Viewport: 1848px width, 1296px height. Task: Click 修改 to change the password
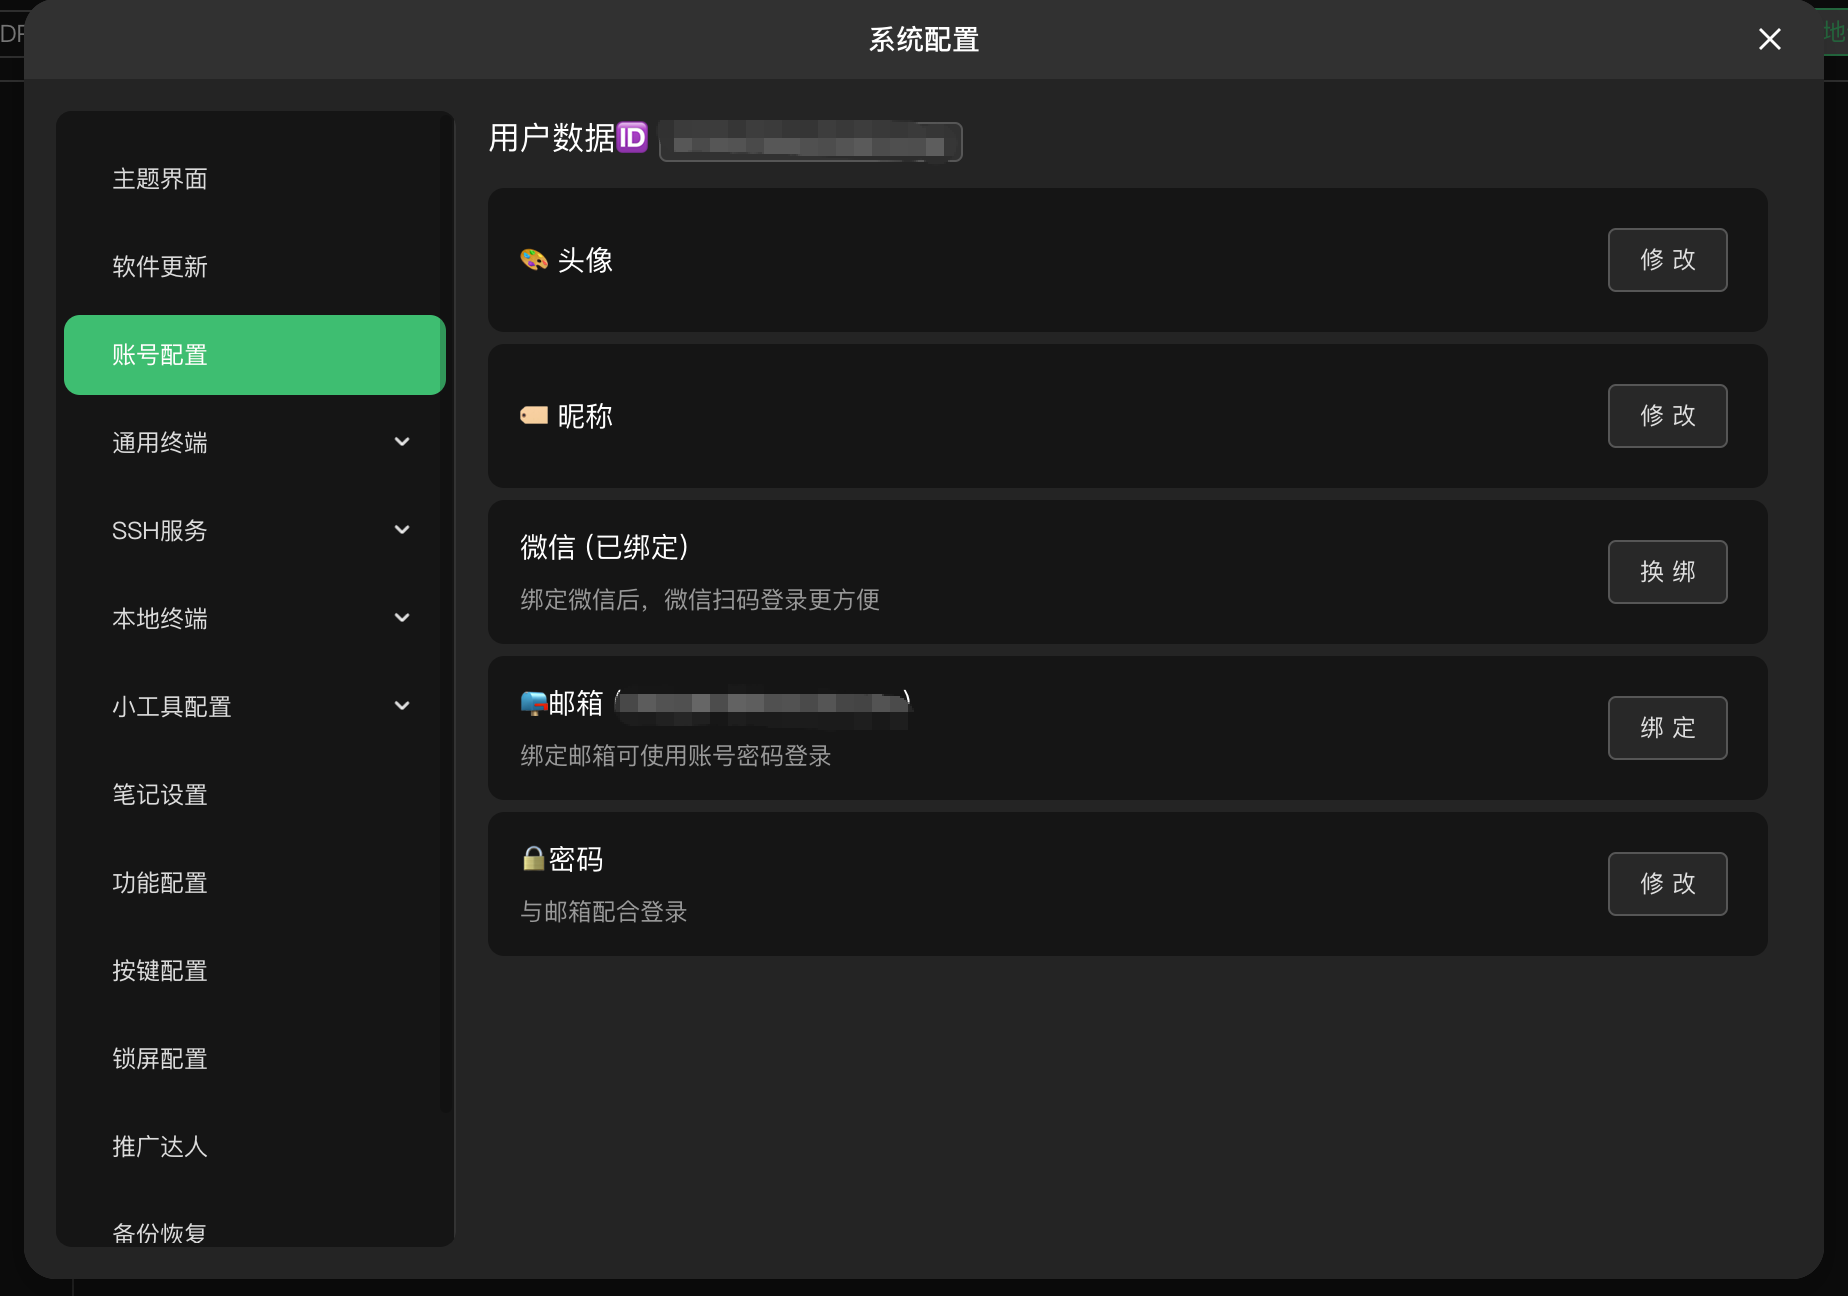[1667, 884]
